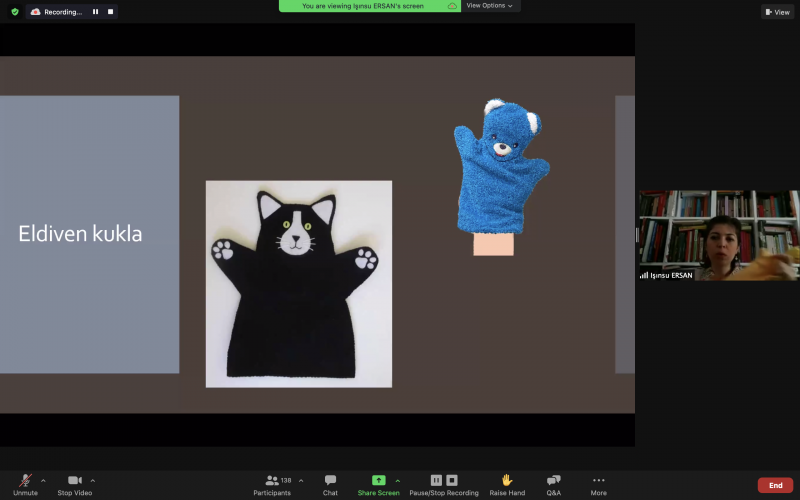The image size is (800, 500).
Task: Pause recording via top-left indicator
Action: pos(95,12)
